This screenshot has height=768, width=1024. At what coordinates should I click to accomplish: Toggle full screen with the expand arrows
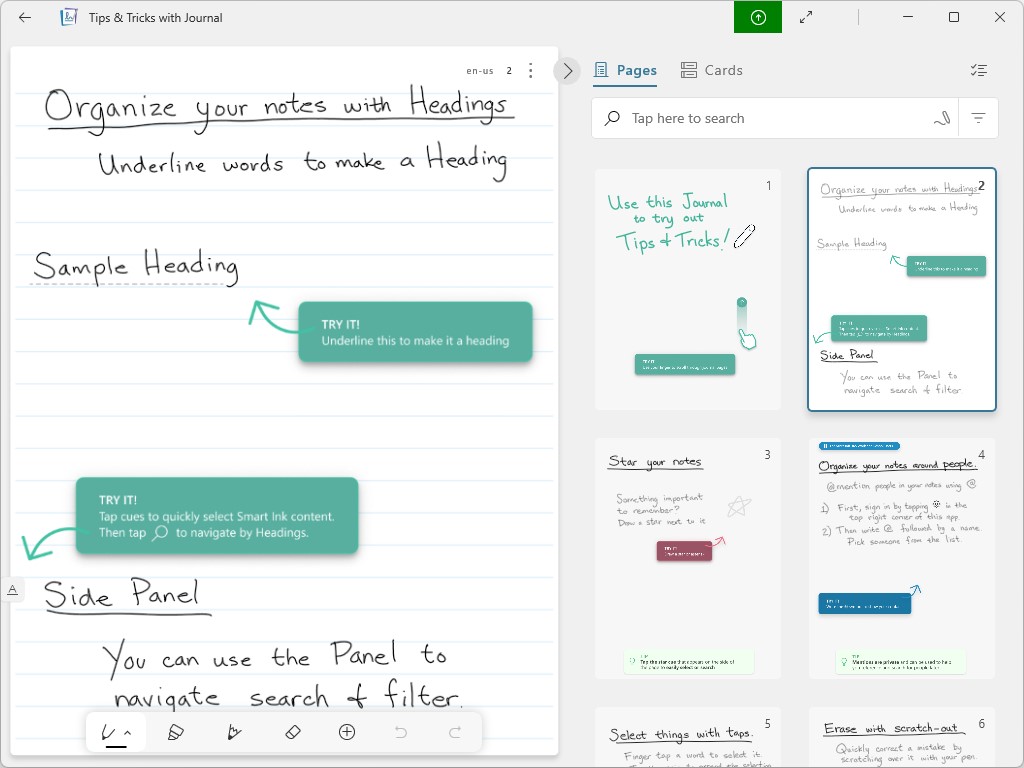[806, 17]
